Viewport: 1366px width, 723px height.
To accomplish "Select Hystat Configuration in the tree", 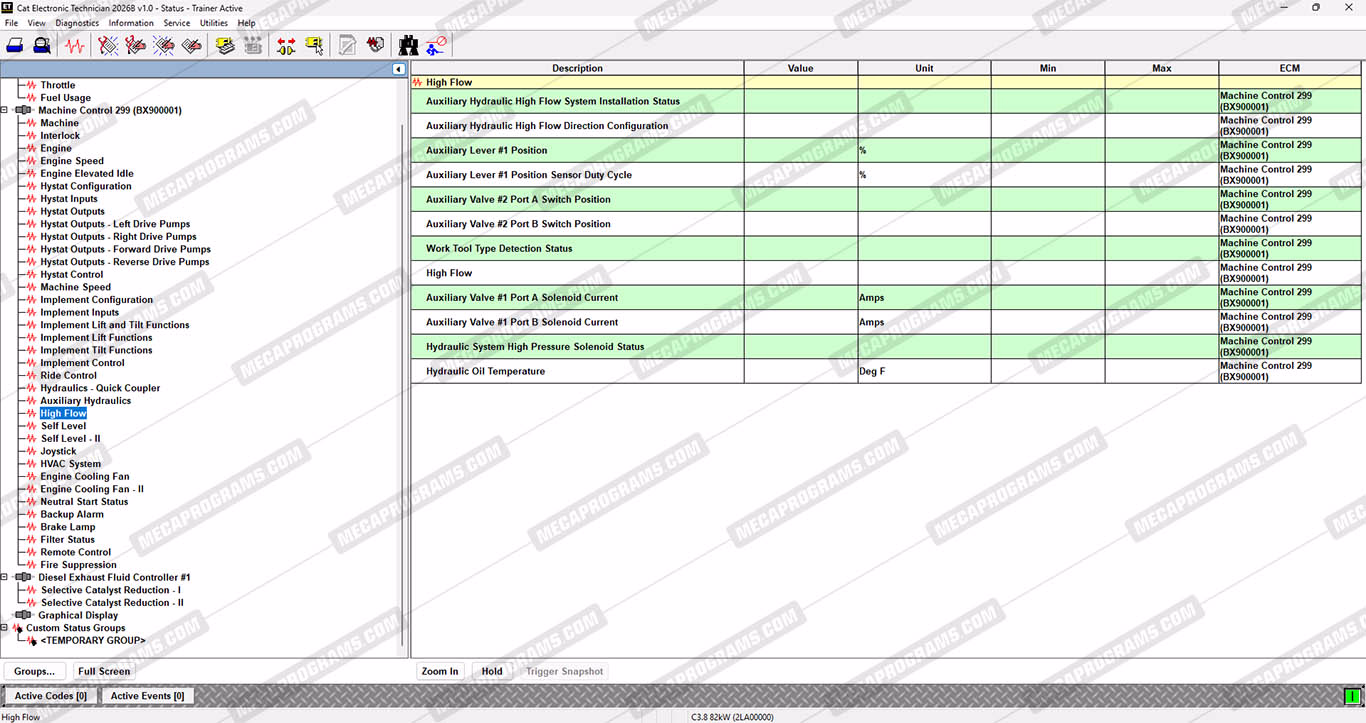I will click(86, 187).
